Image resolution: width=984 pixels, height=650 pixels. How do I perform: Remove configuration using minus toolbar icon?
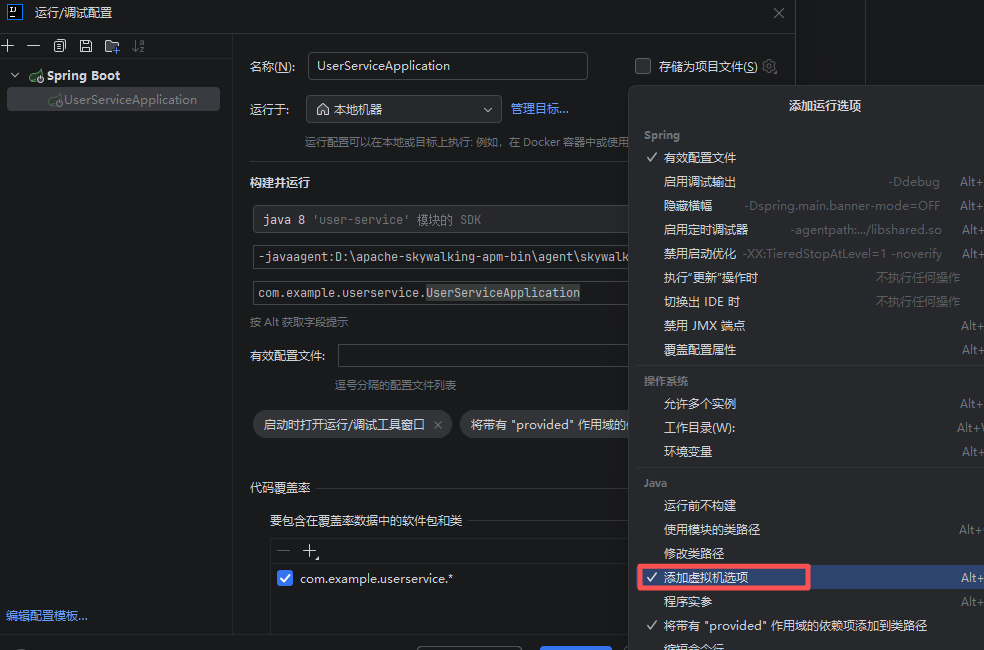pos(33,46)
